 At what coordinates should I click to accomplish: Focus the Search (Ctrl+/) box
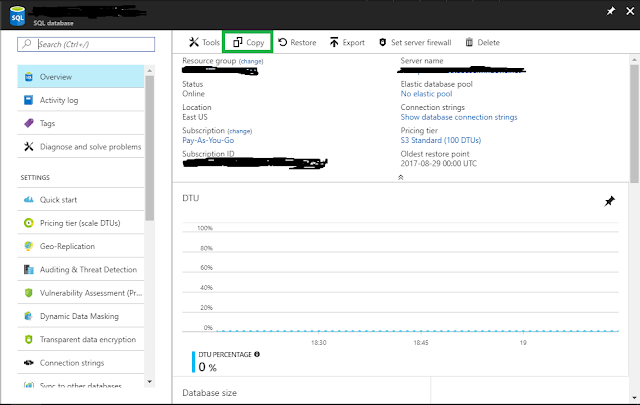tap(86, 44)
